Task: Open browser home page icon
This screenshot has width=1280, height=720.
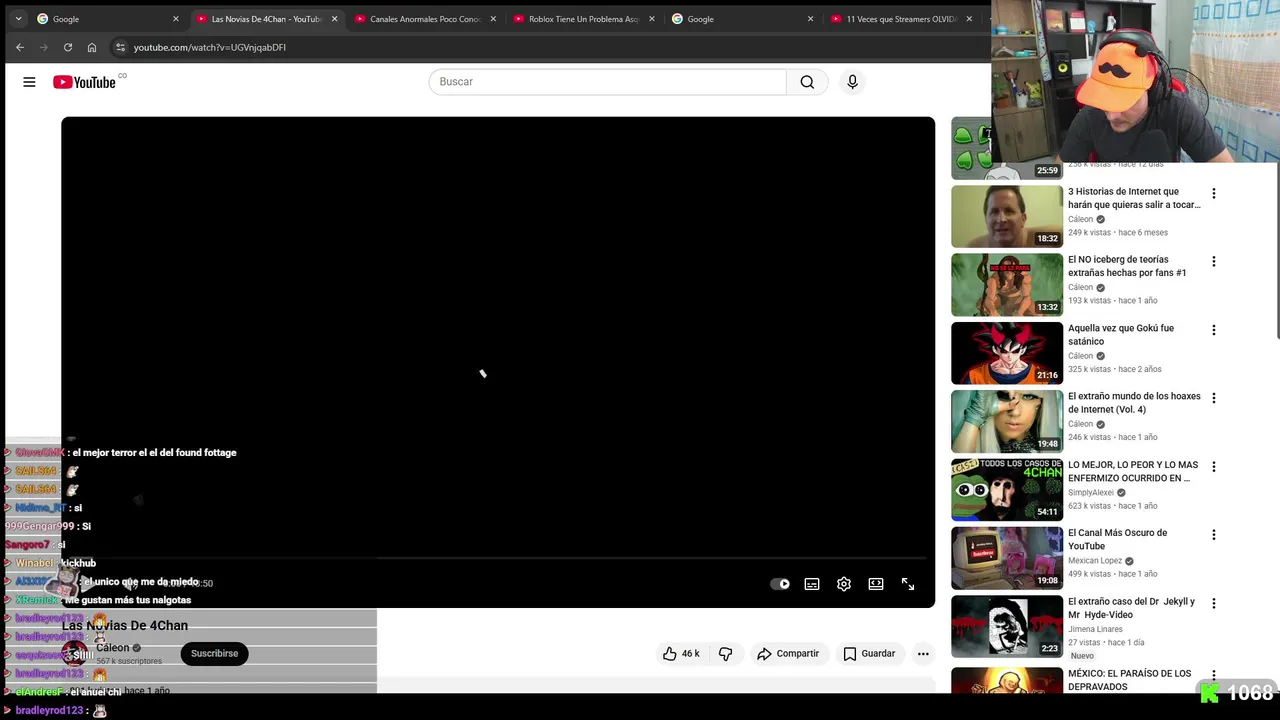Action: (92, 47)
